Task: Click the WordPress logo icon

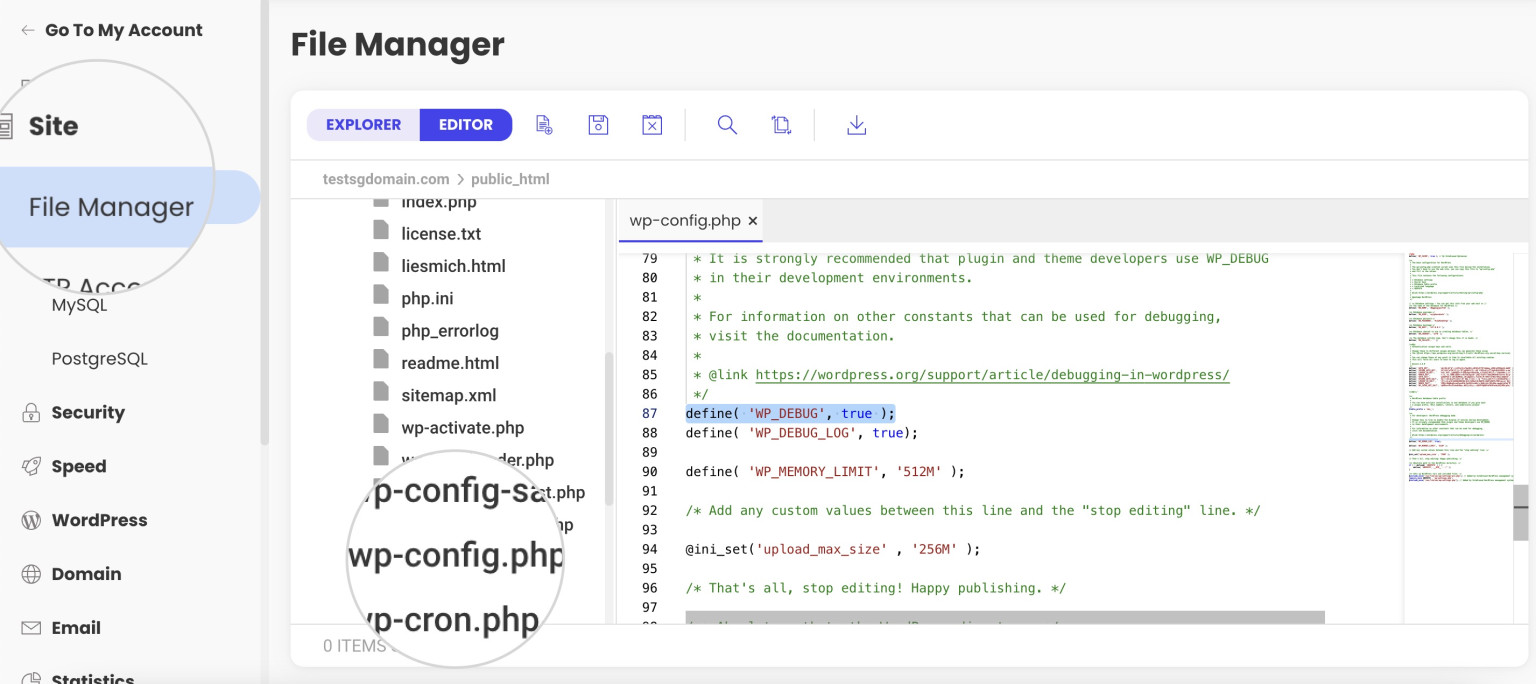Action: 31,520
